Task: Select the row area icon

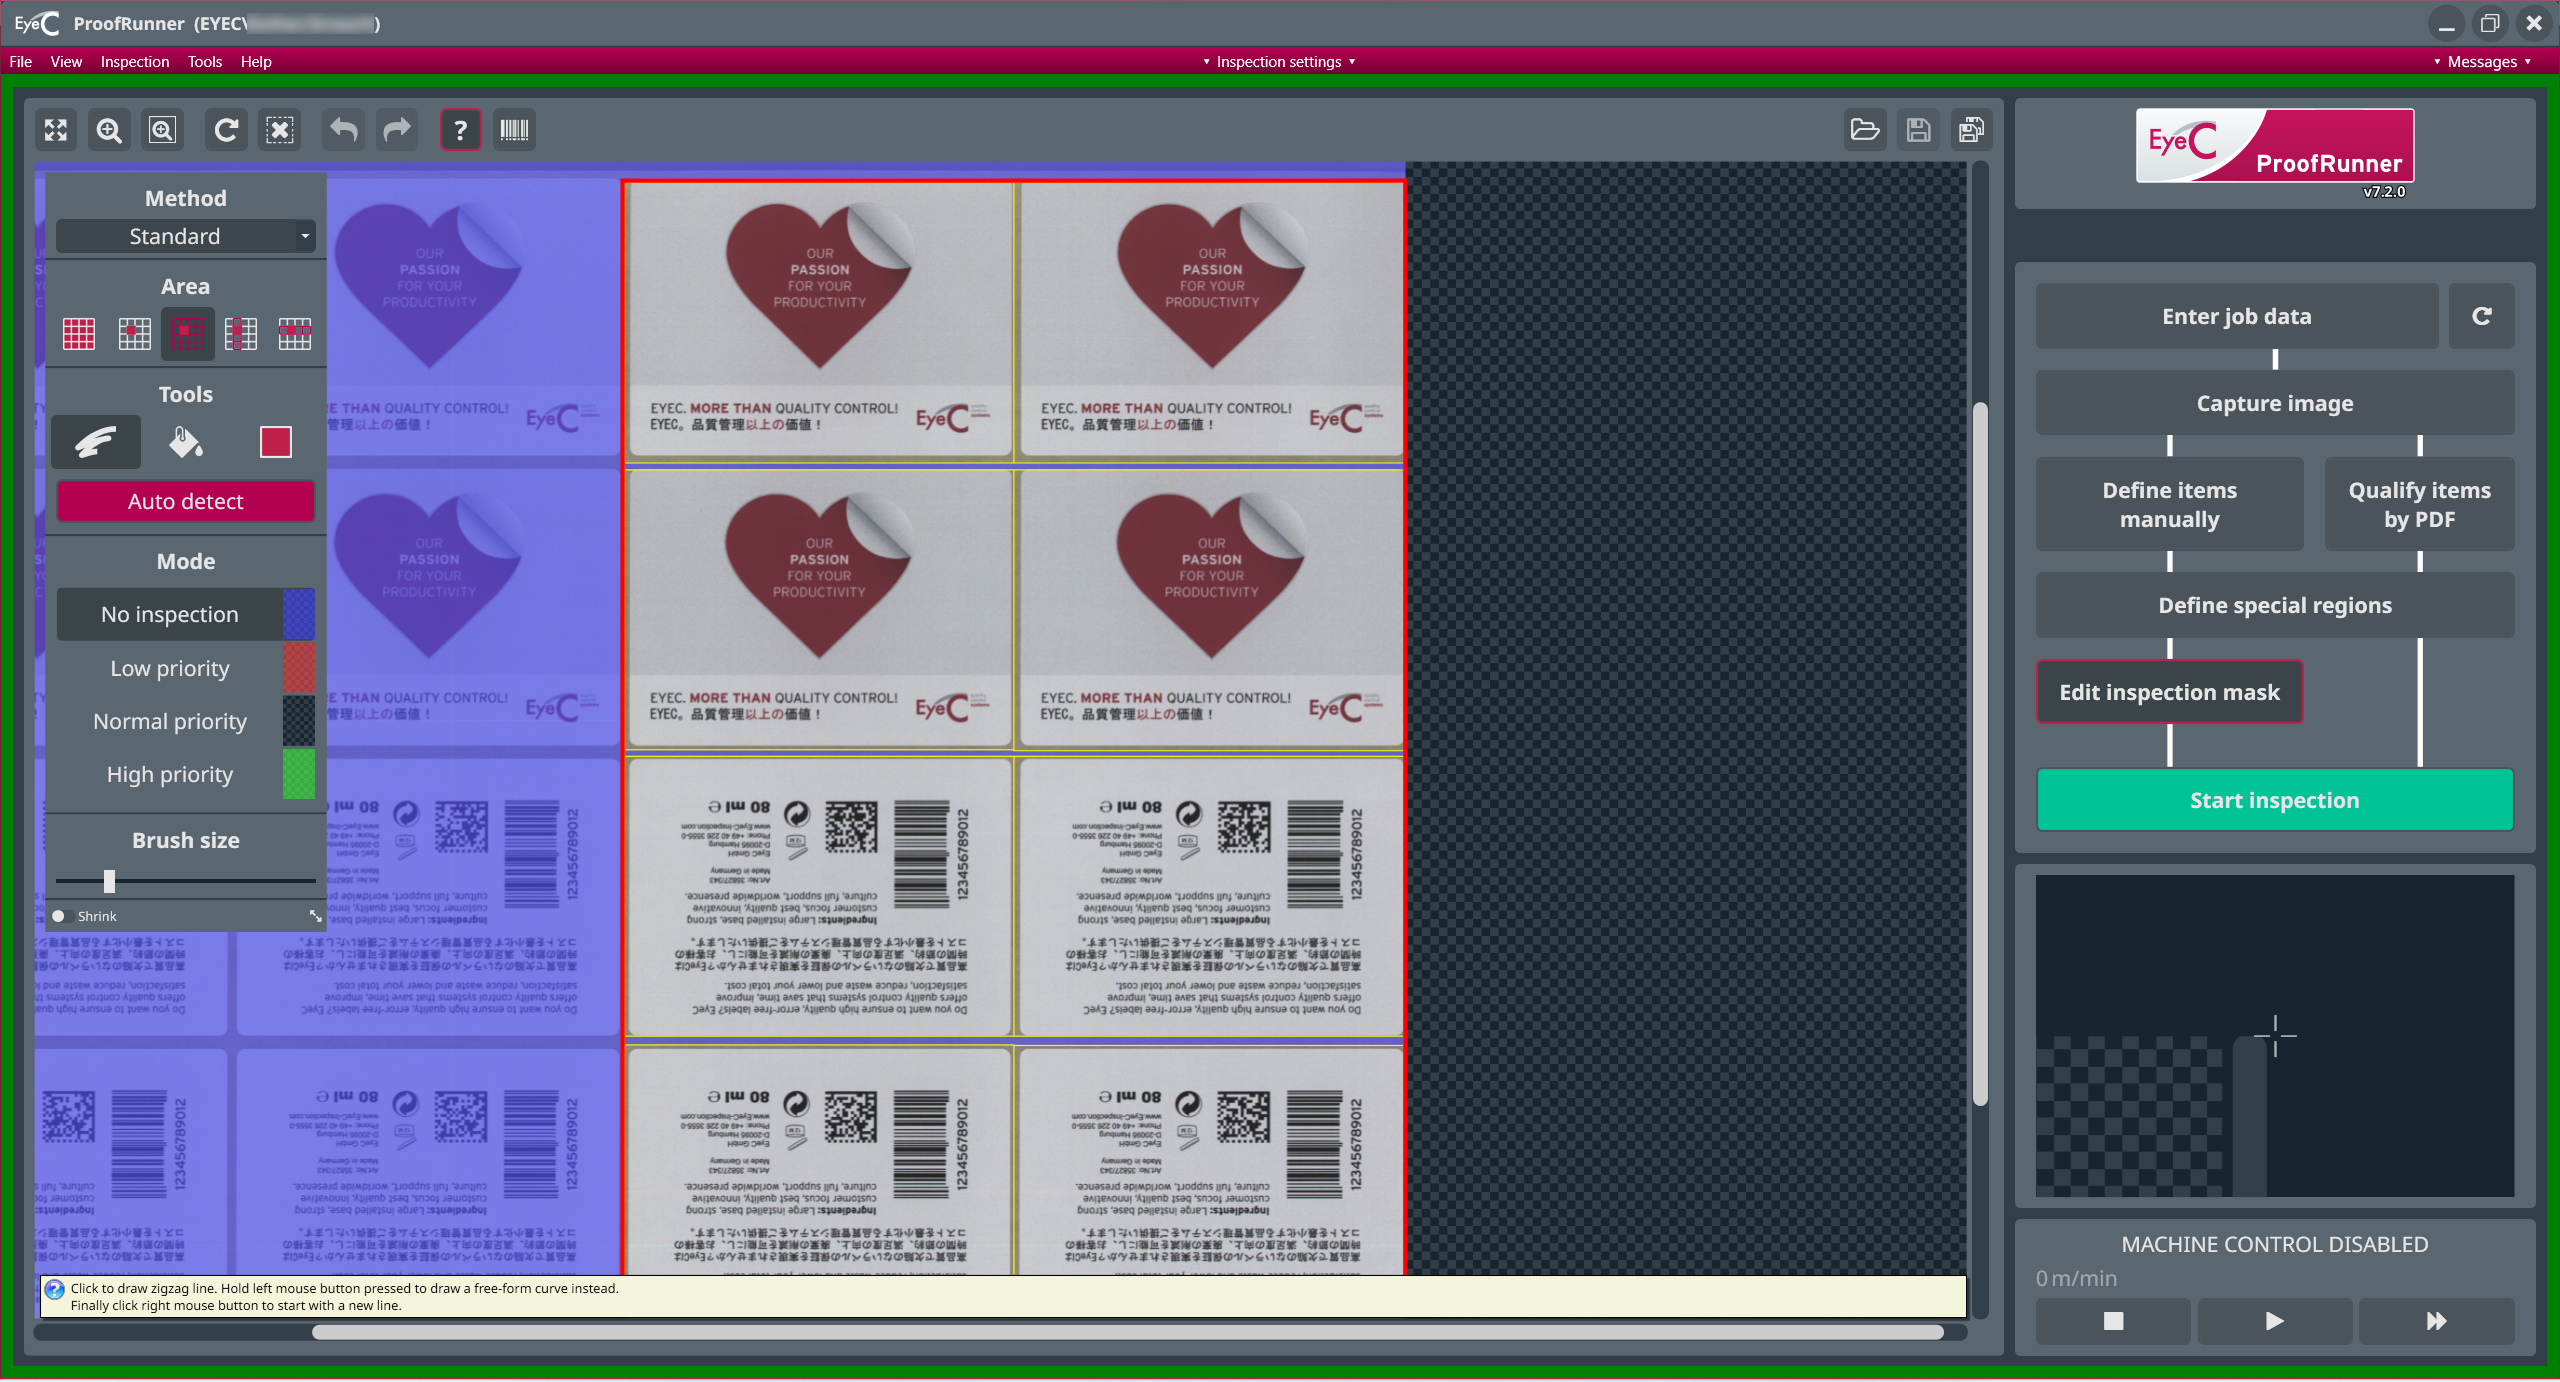Action: click(295, 333)
